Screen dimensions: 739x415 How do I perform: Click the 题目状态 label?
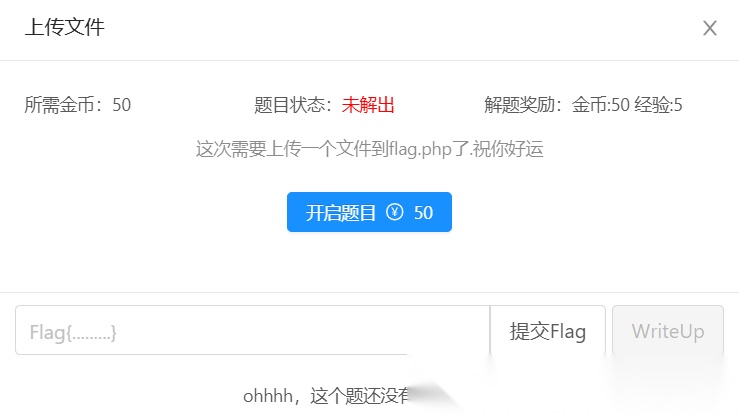click(x=292, y=105)
